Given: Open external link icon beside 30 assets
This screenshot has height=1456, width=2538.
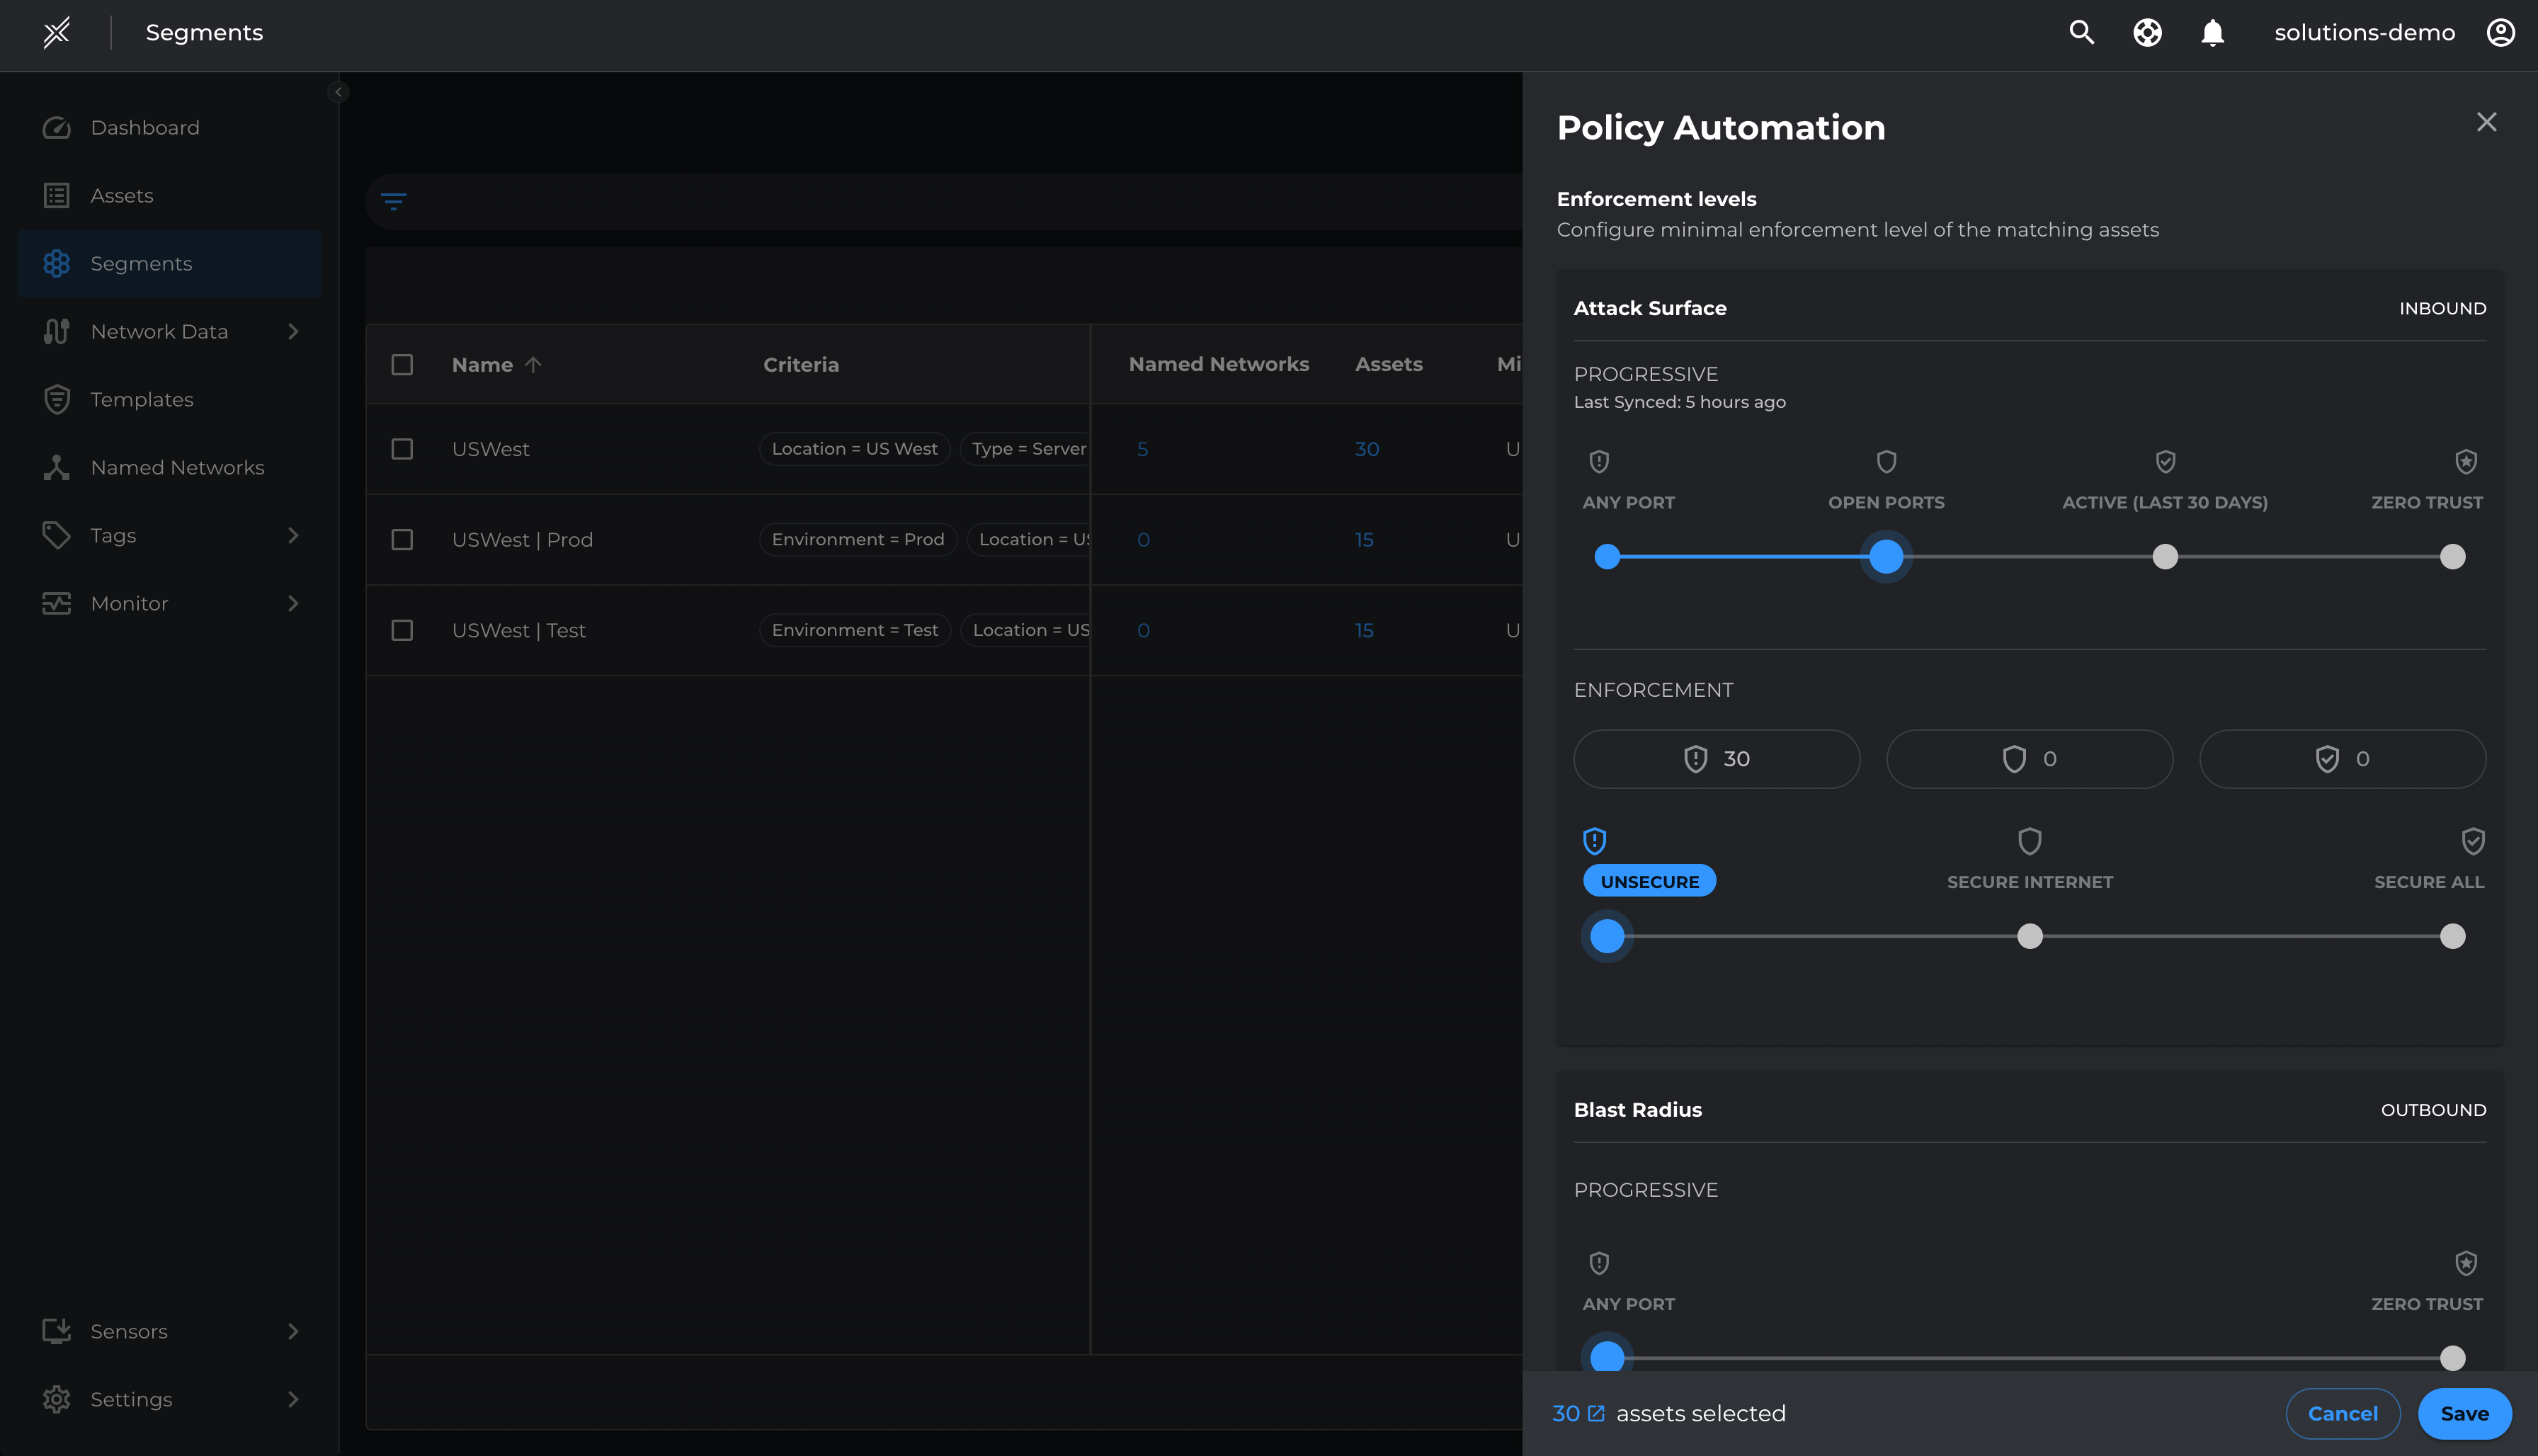Looking at the screenshot, I should (x=1596, y=1413).
